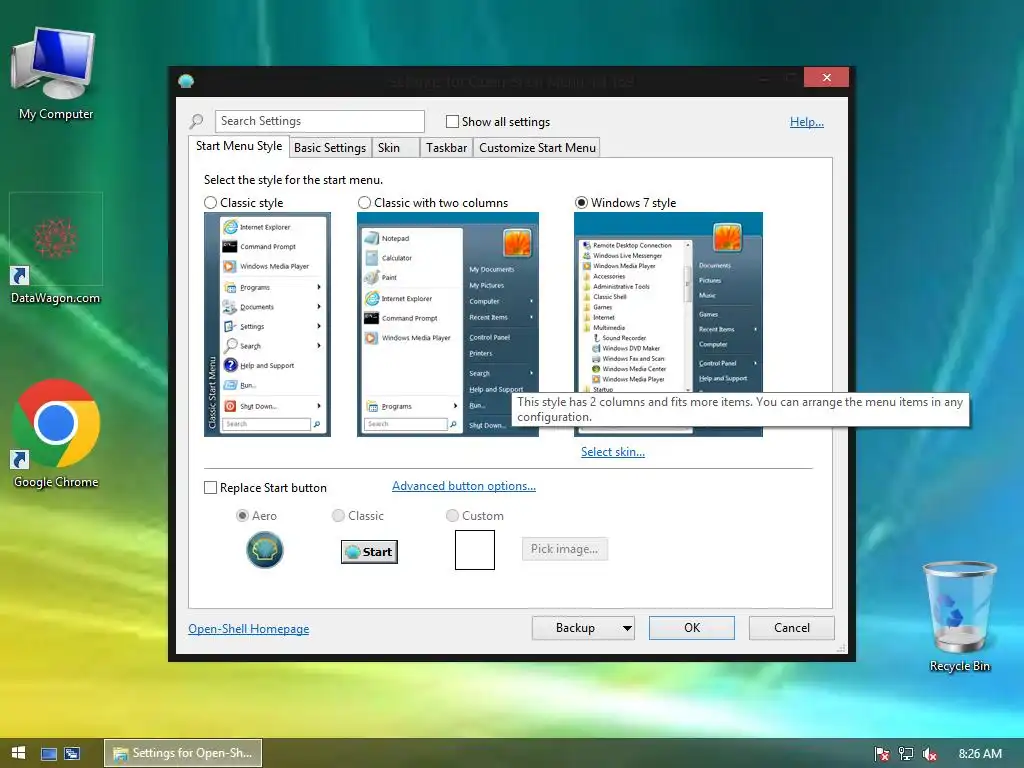Viewport: 1024px width, 768px height.
Task: Click the Pick image... button
Action: [x=564, y=549]
